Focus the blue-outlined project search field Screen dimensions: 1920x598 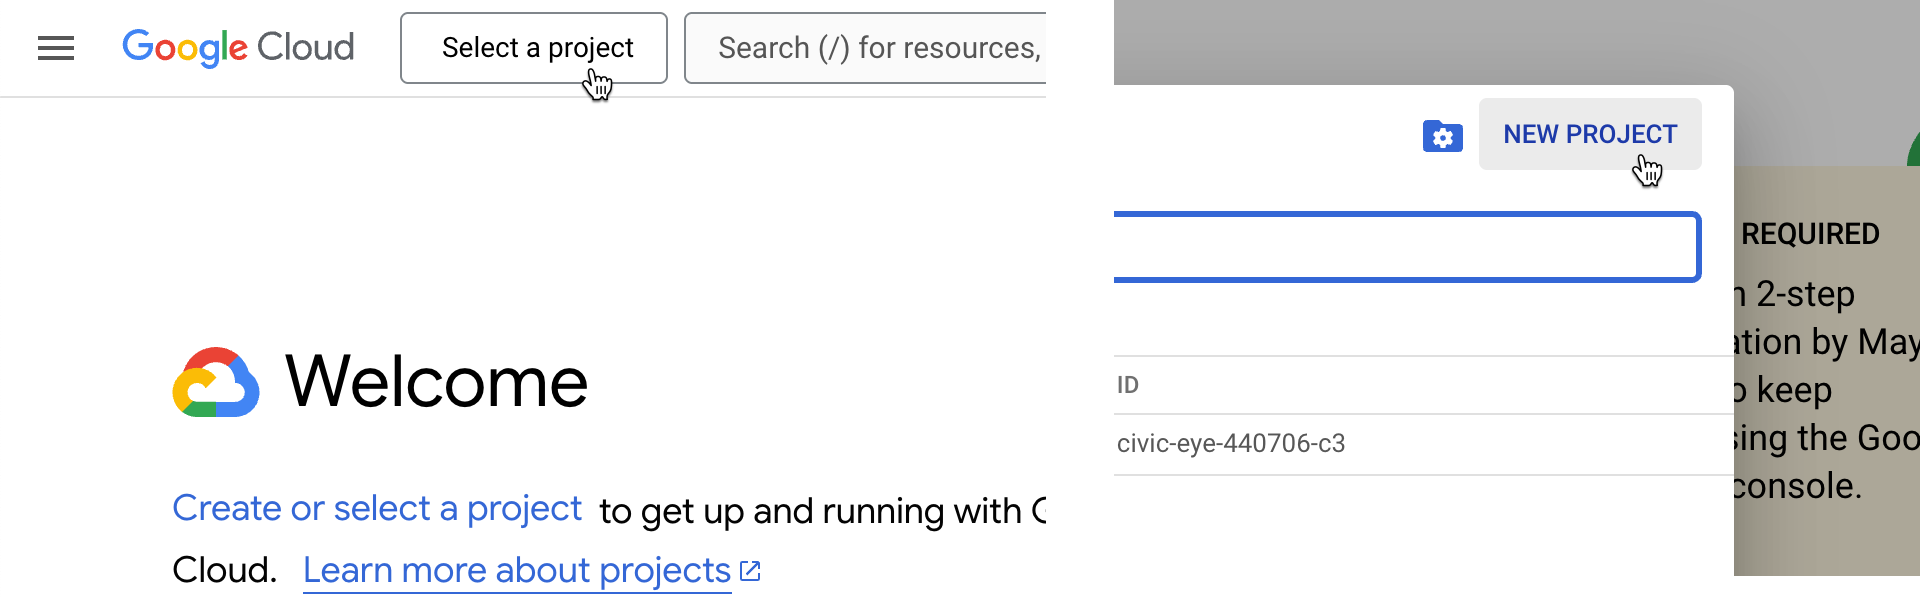coord(1405,247)
